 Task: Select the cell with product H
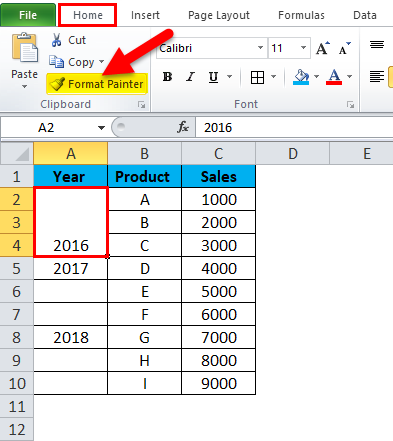(x=145, y=360)
